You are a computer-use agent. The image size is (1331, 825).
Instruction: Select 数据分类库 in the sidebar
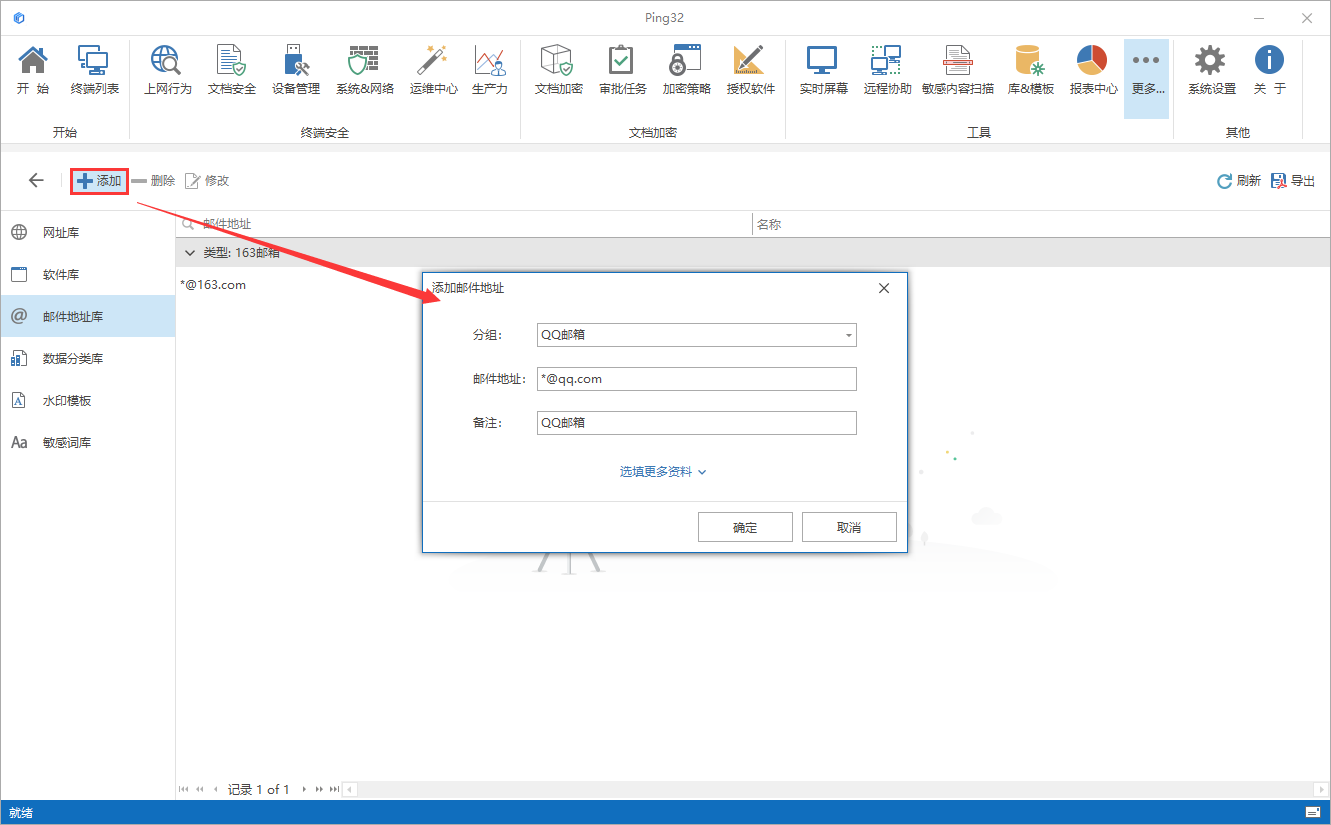coord(88,358)
